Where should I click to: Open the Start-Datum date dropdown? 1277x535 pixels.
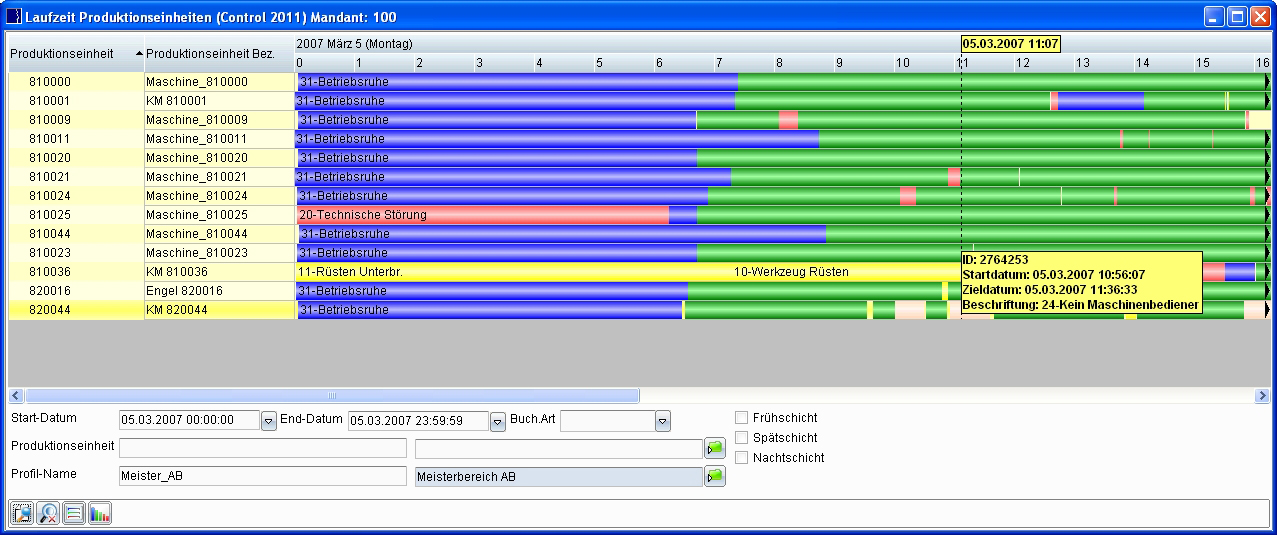(268, 421)
